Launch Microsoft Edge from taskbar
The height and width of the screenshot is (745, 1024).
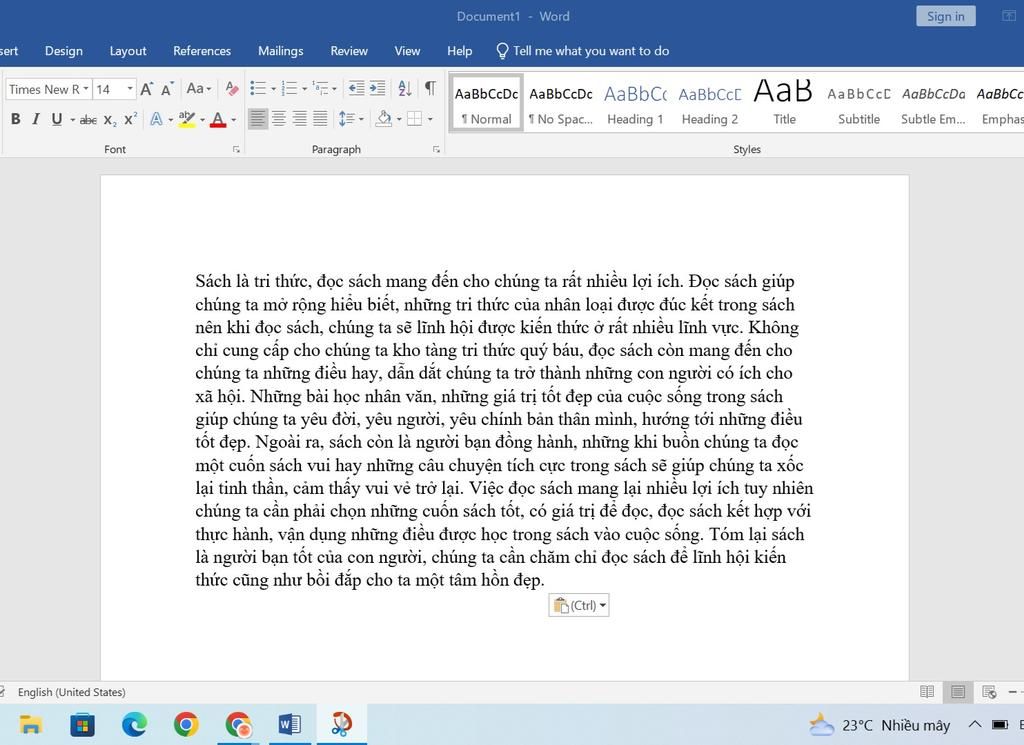coord(134,725)
